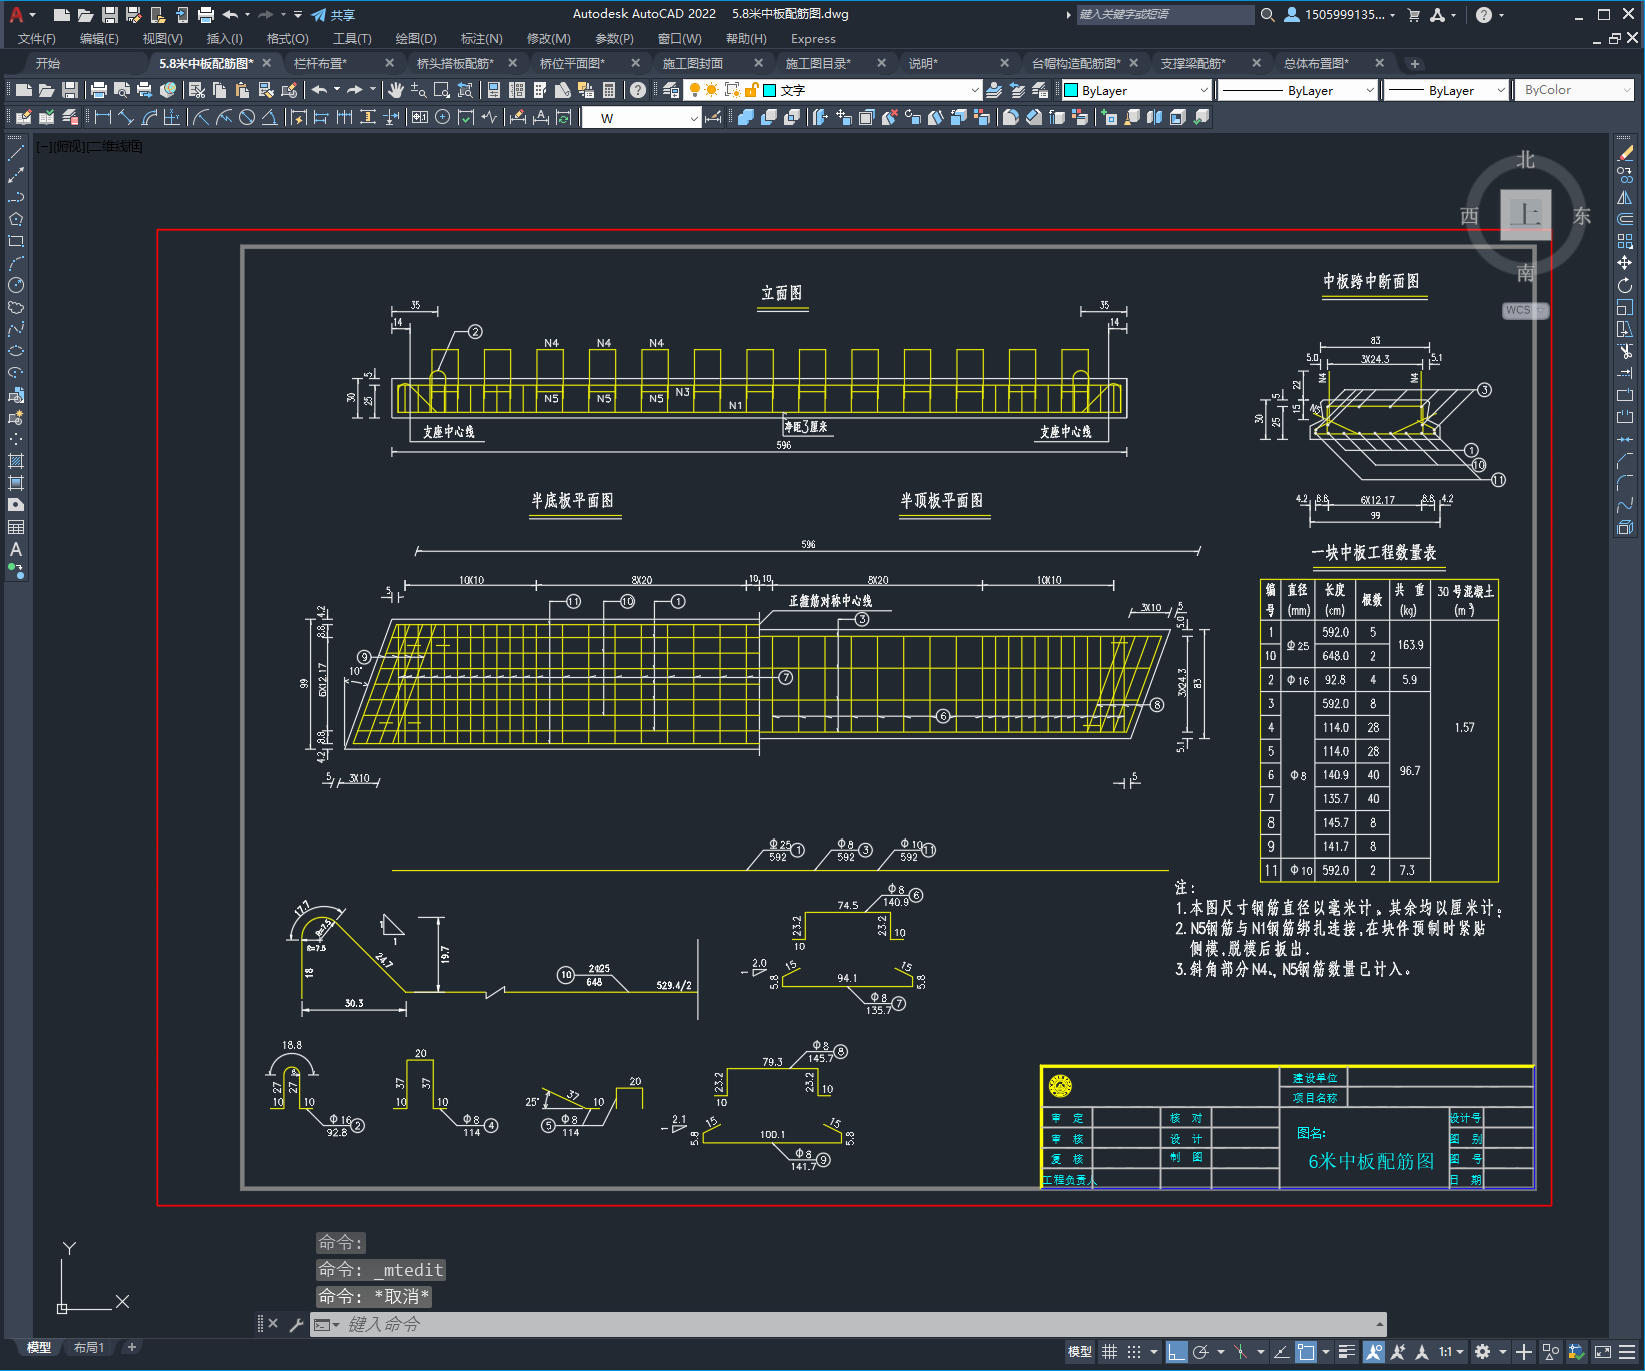
Task: Toggle Polar tracking in status bar
Action: click(x=1200, y=1352)
